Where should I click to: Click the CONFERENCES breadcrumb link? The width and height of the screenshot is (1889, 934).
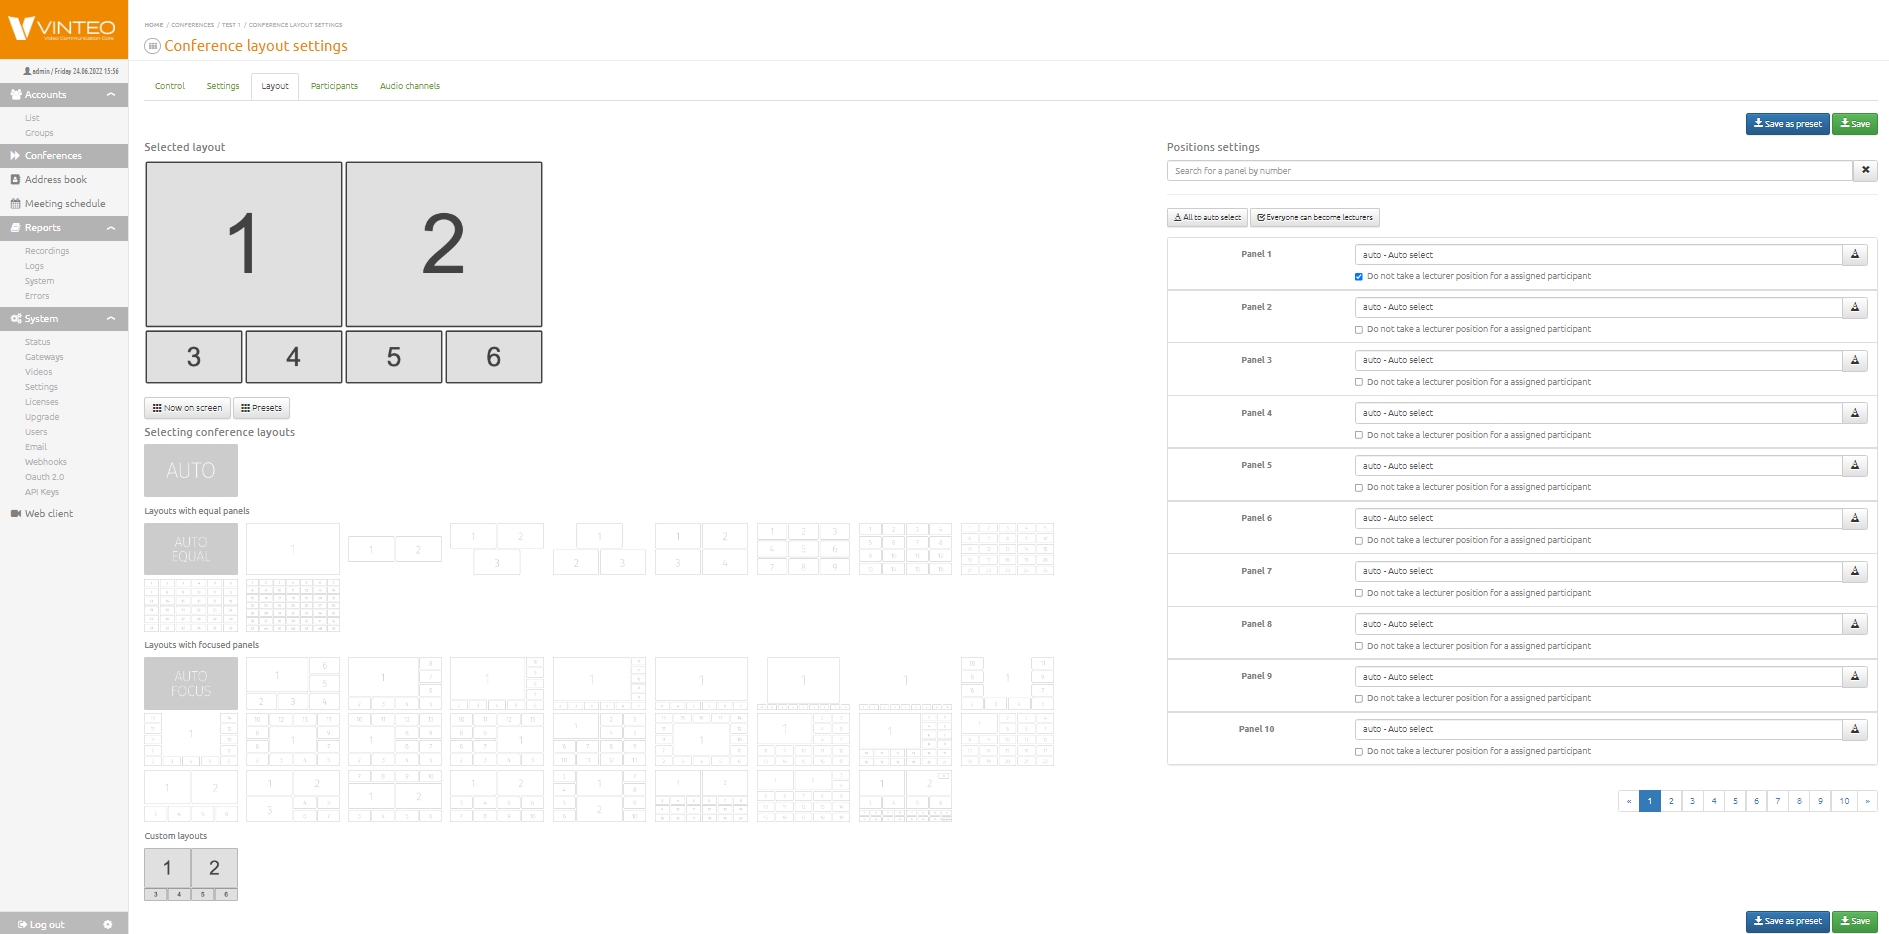[x=192, y=25]
